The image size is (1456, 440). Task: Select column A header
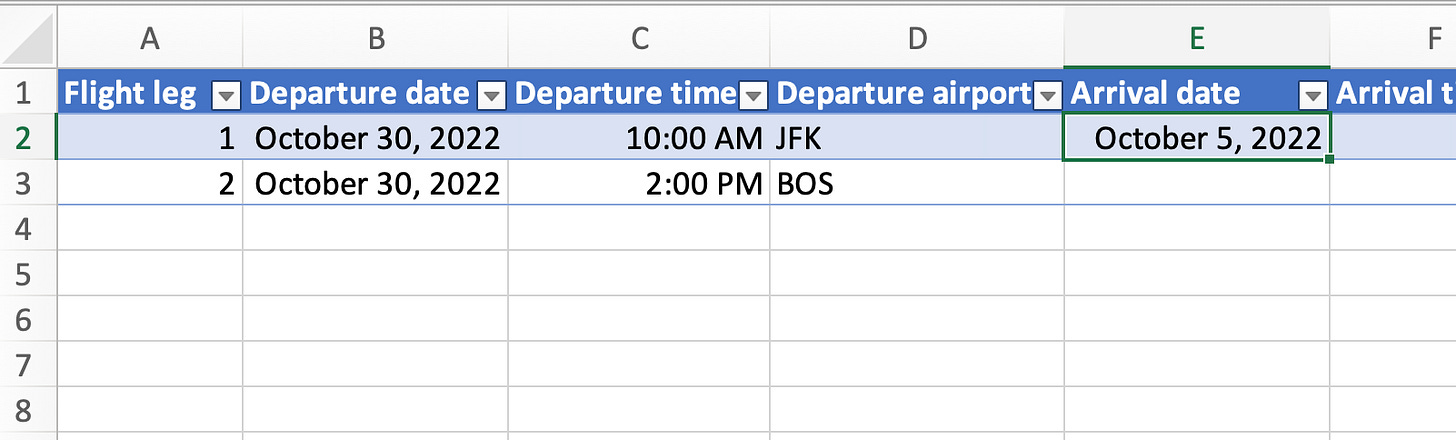coord(150,38)
